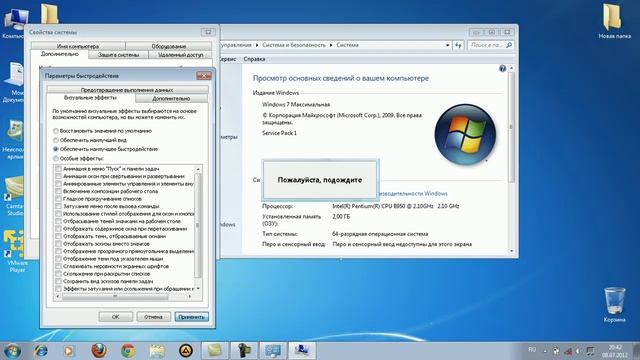
Task: Click the Show desktop button
Action: pos(636,351)
